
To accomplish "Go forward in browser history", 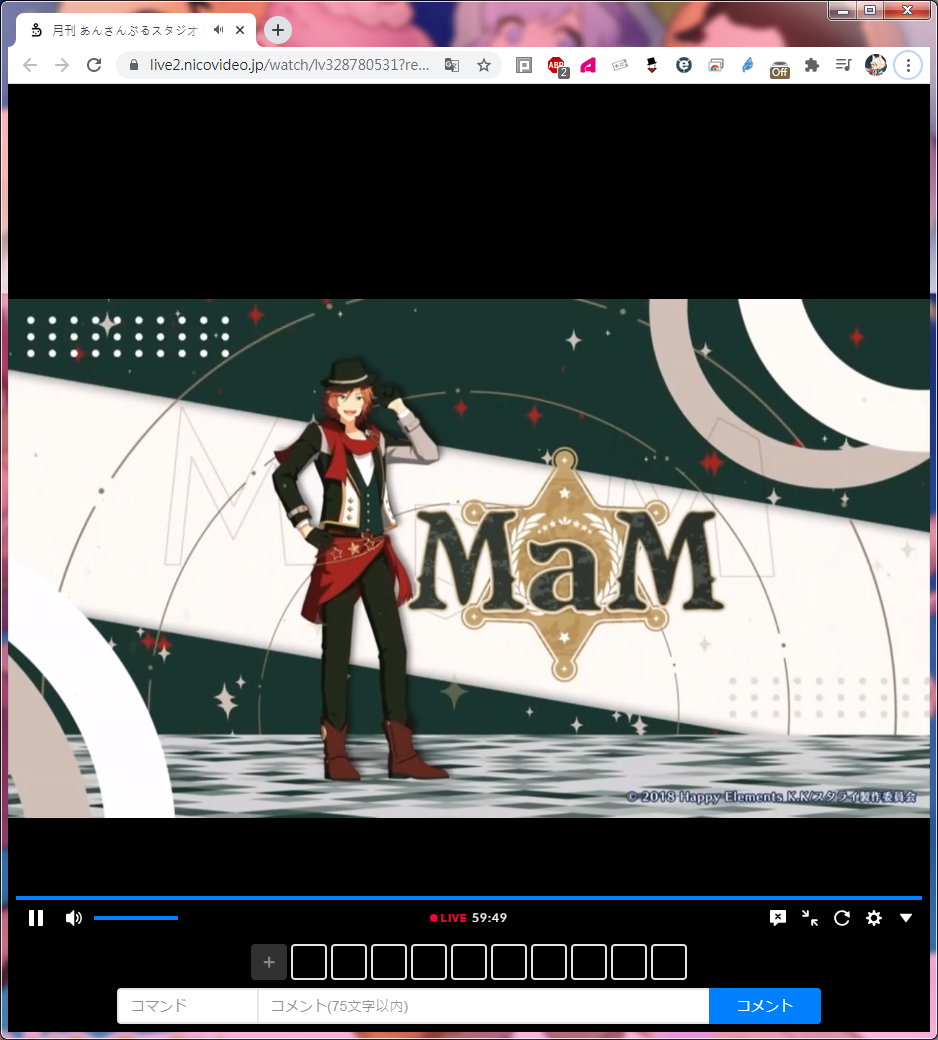I will tap(62, 65).
